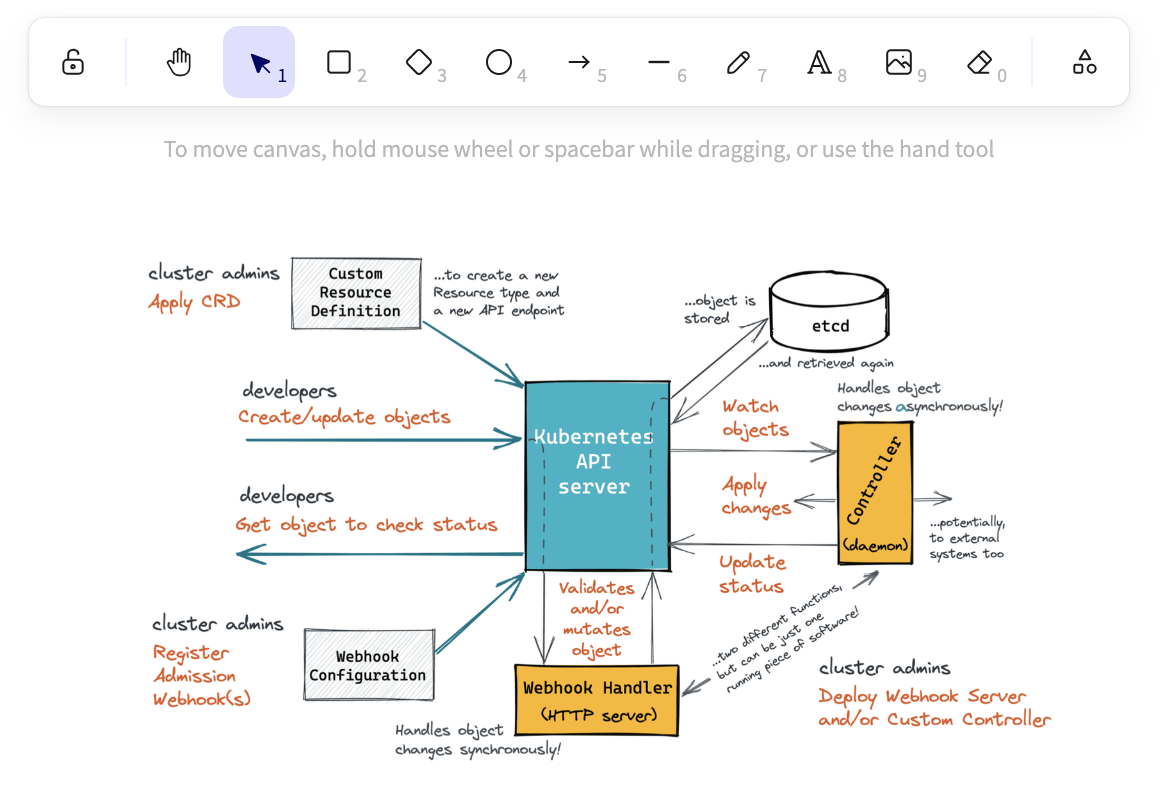
Task: Click "Create/update objects" text
Action: 344,417
